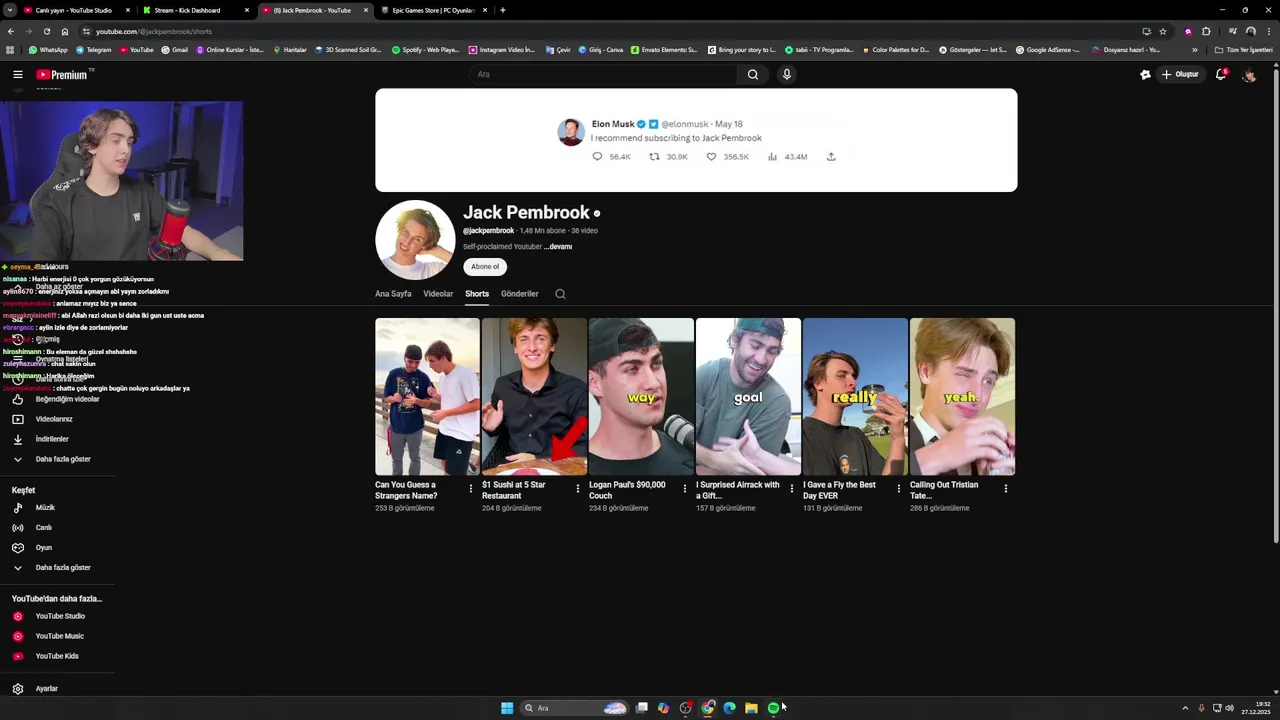Search within the channel using magnifier icon

point(560,294)
